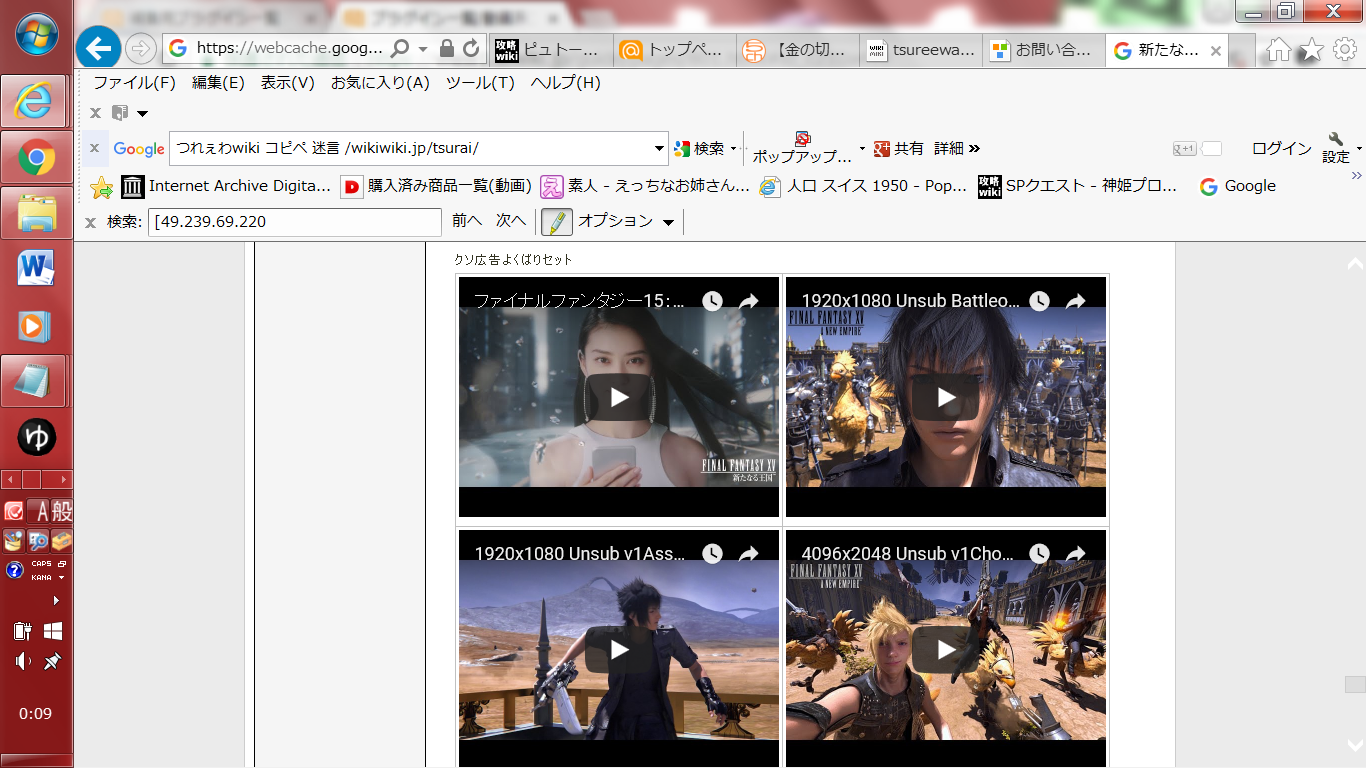
Task: Click the Google toolbar wrench settings icon
Action: pyautogui.click(x=1336, y=140)
